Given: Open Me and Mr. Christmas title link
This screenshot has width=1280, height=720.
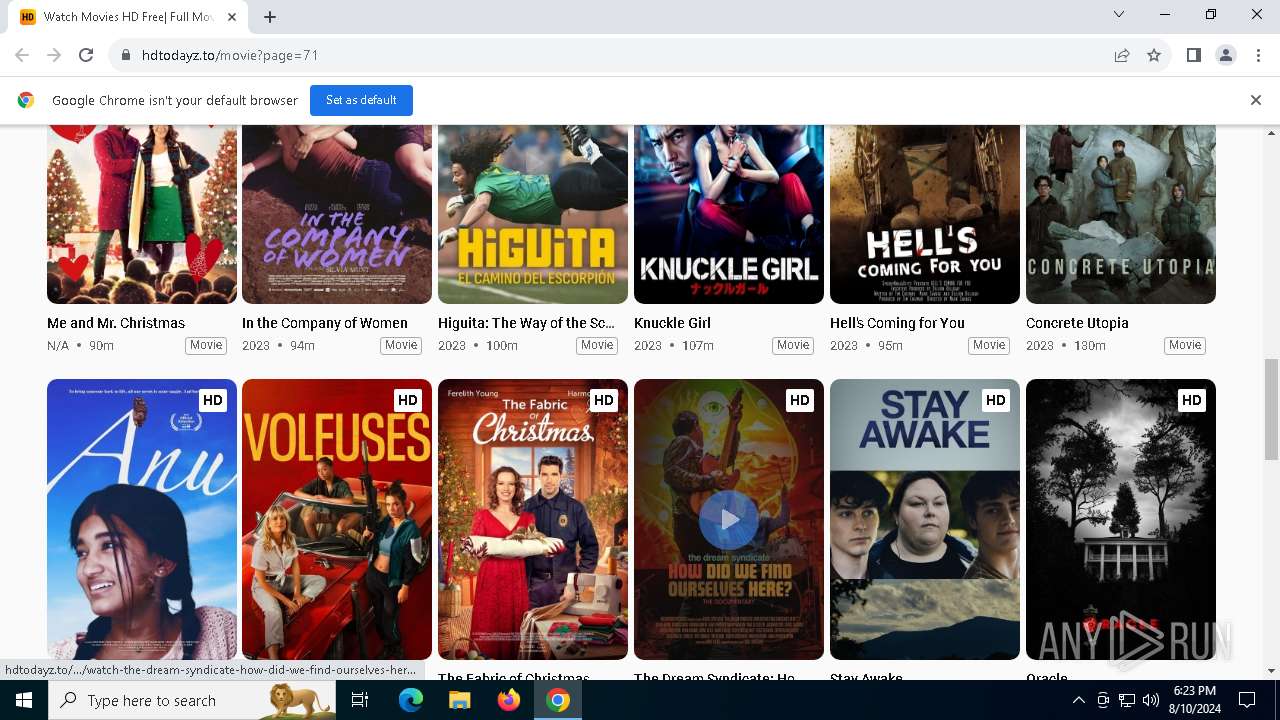Looking at the screenshot, I should tap(116, 323).
